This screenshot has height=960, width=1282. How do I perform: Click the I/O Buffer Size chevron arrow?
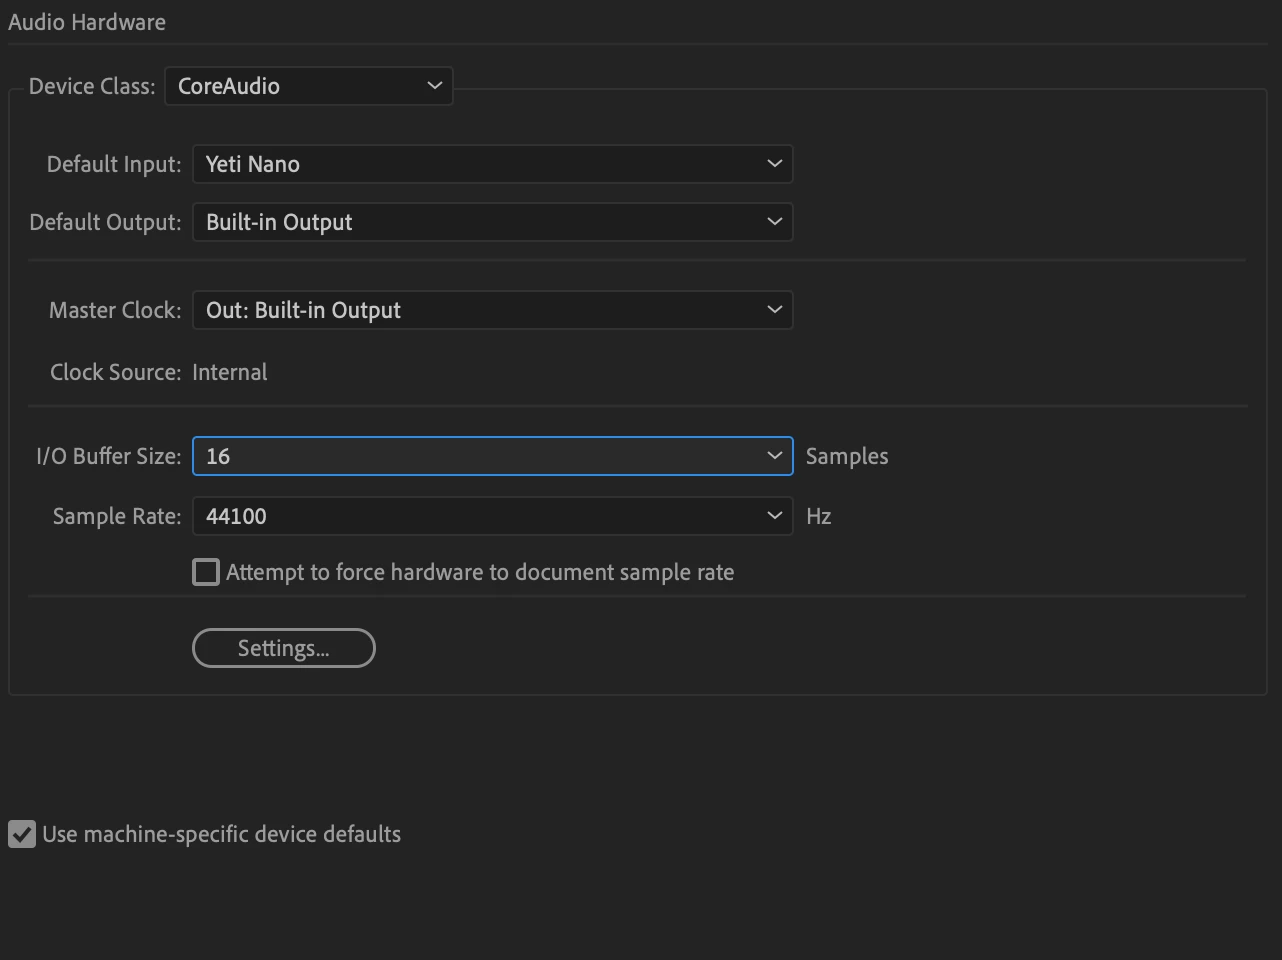pos(774,456)
